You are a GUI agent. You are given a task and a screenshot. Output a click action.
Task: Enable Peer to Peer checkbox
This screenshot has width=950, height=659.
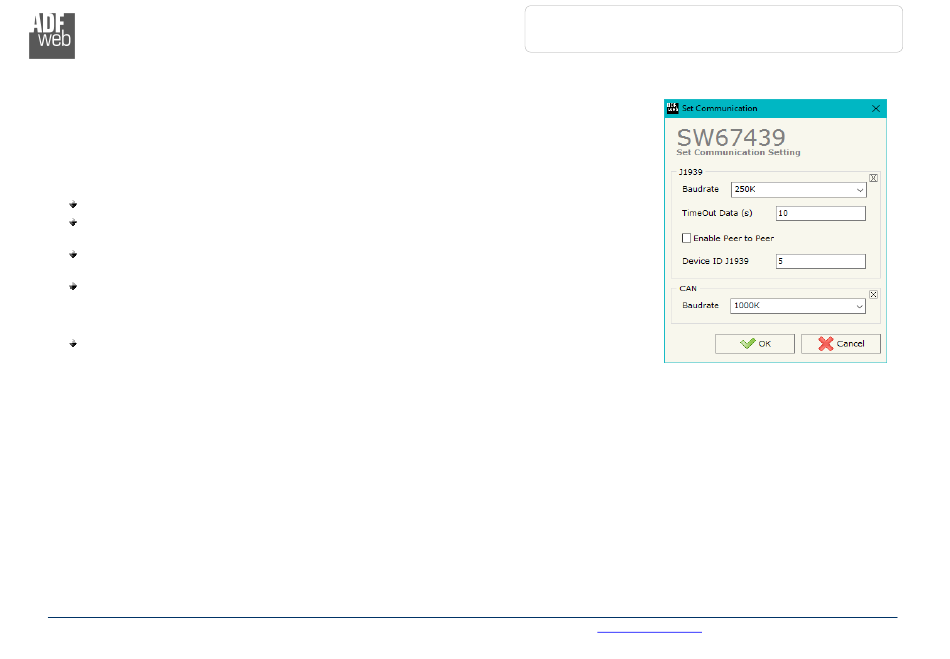click(686, 238)
